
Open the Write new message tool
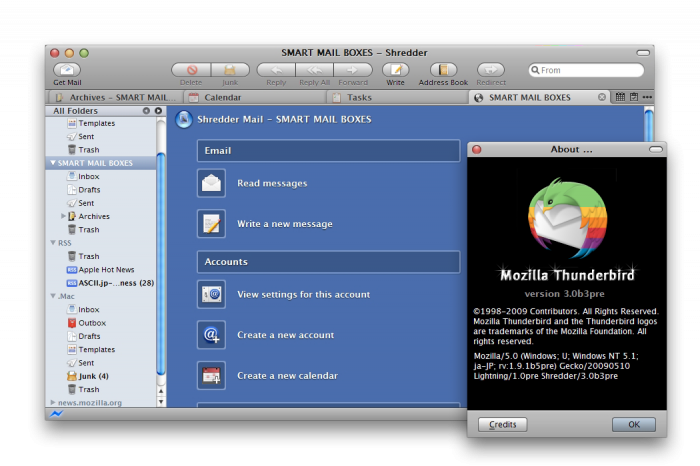click(x=396, y=70)
